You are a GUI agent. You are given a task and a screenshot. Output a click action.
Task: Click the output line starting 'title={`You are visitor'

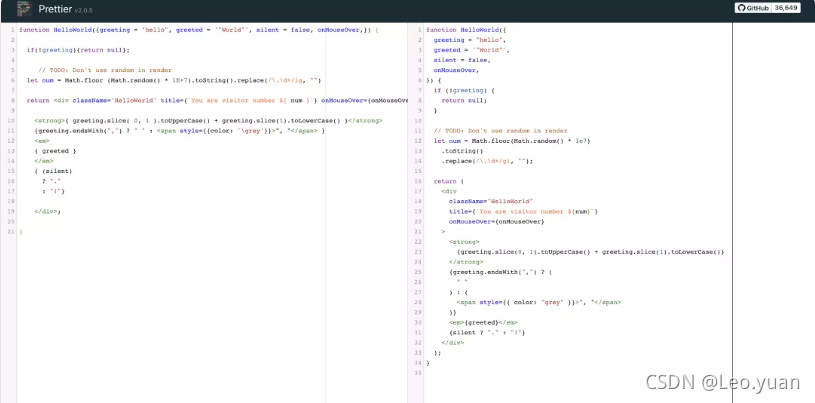[x=523, y=212]
